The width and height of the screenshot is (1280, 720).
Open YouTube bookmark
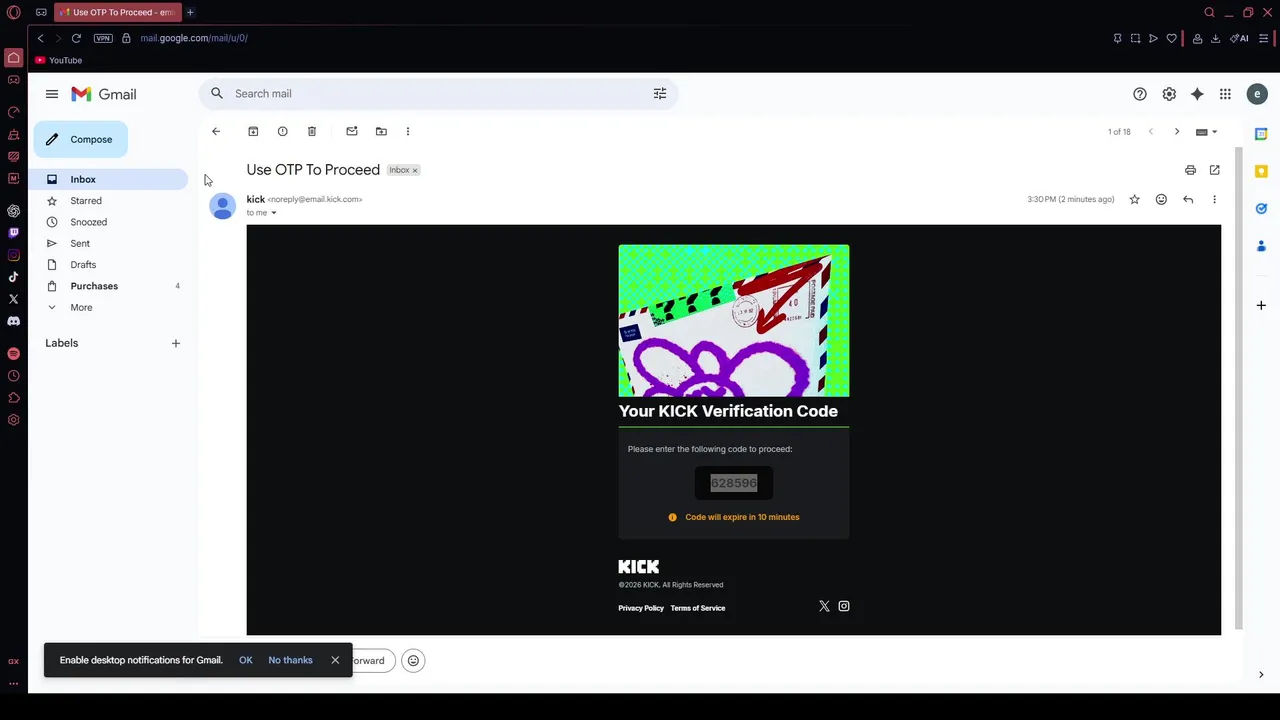(x=59, y=60)
